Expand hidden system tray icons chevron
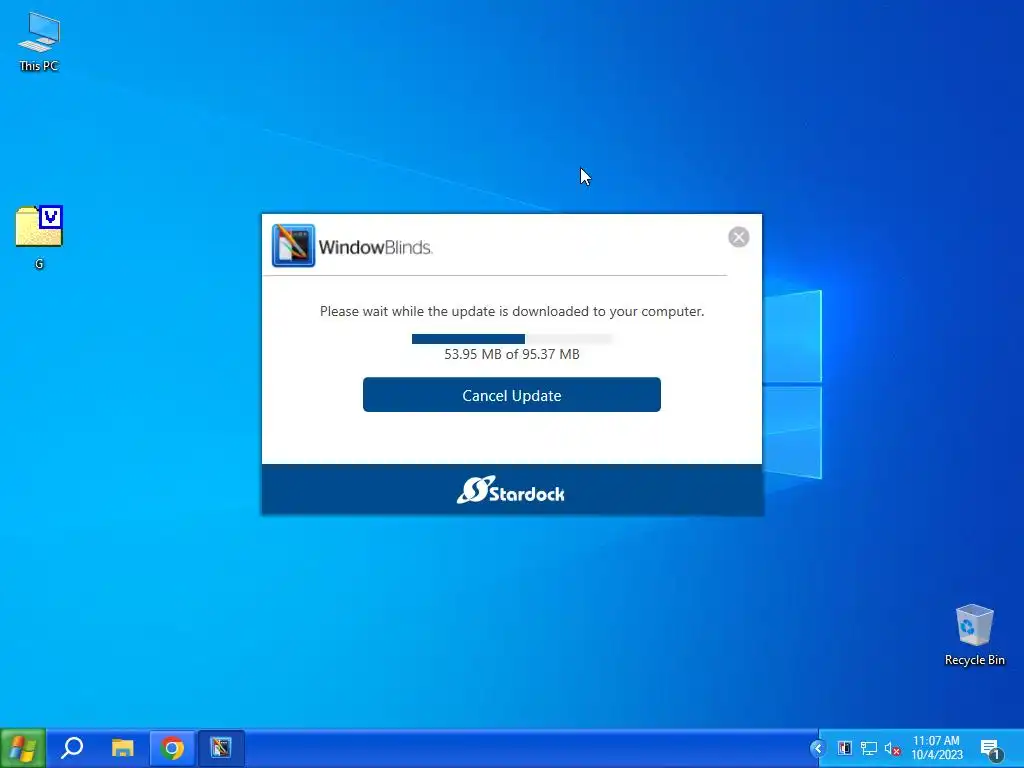Screen dimensions: 1024x768 [818, 748]
